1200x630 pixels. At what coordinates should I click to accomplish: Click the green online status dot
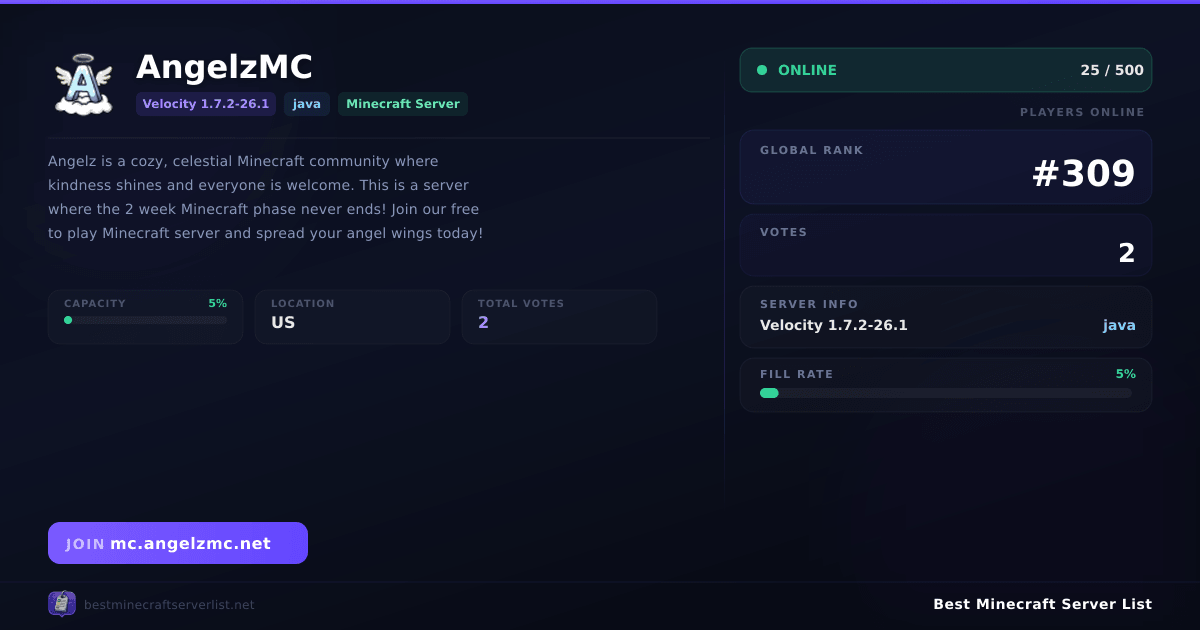[x=762, y=70]
